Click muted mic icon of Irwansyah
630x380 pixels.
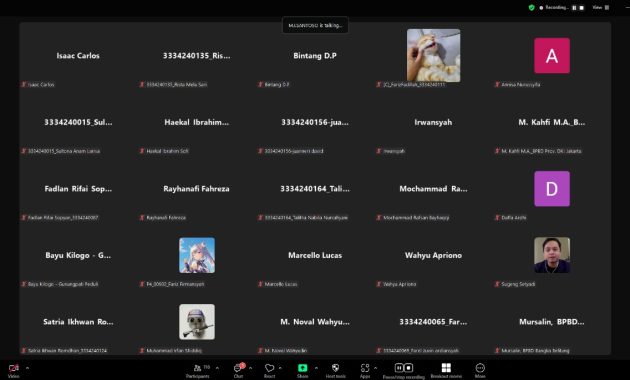click(379, 151)
